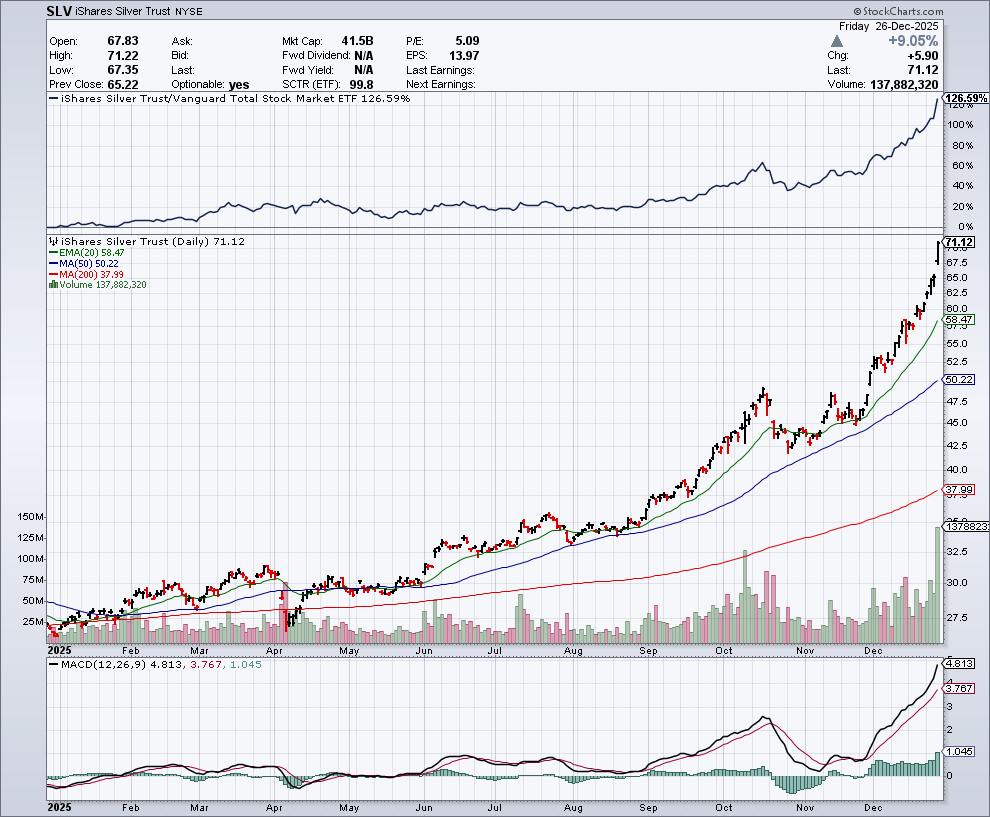This screenshot has height=817, width=990.
Task: Click the Open value 67.83
Action: click(x=123, y=41)
